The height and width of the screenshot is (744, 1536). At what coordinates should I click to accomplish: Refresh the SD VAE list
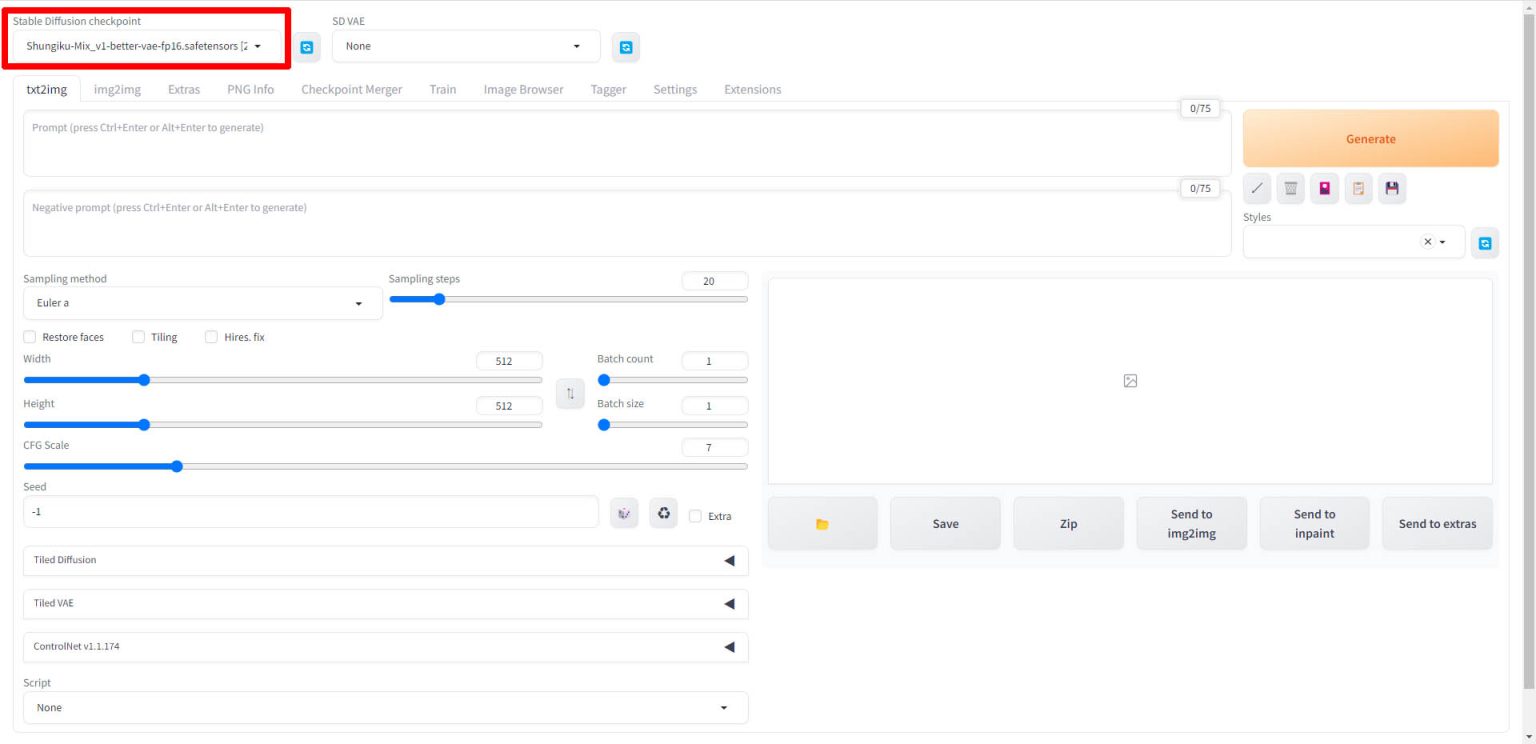point(626,46)
